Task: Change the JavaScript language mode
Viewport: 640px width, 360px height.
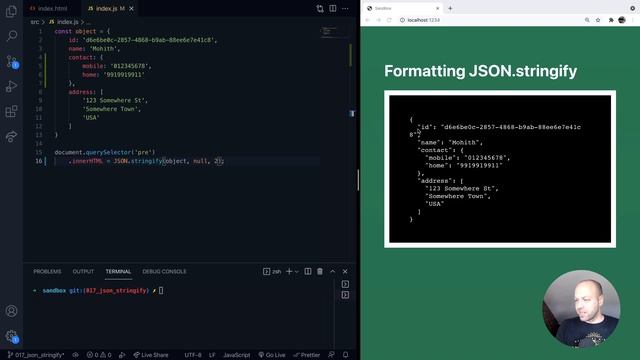Action: [x=237, y=355]
